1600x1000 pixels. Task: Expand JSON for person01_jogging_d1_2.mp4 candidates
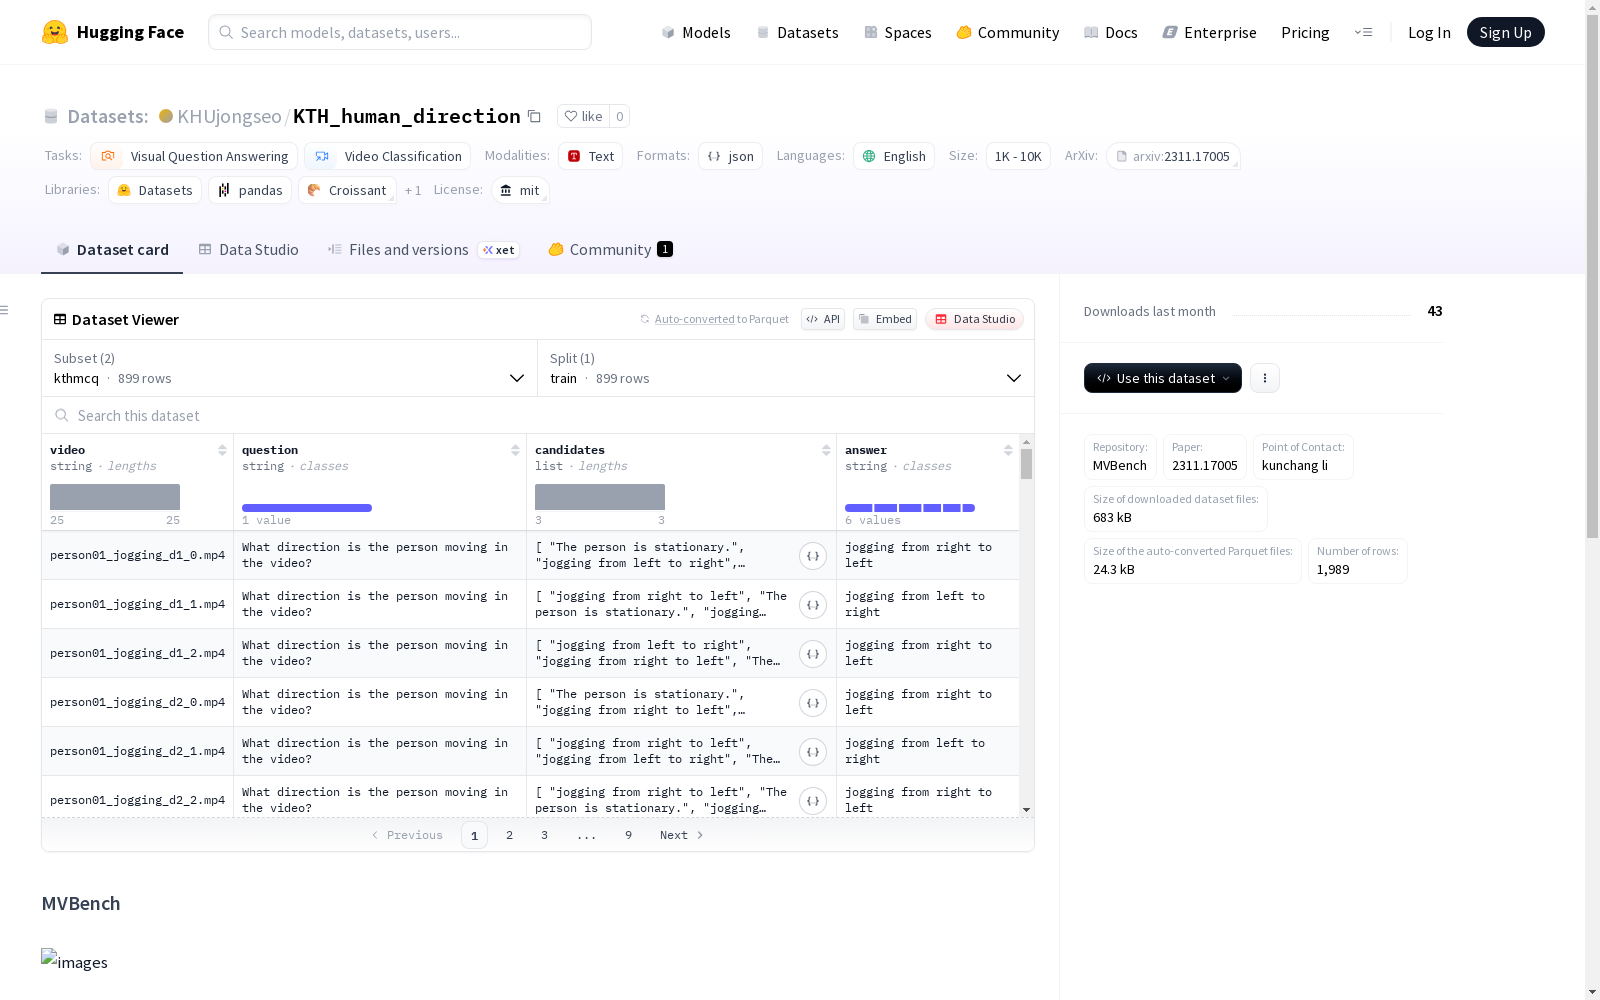(x=813, y=654)
